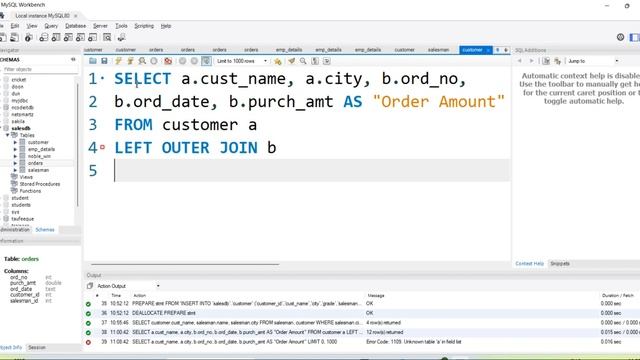Screen dimensions: 640x360
Task: Toggle the auto-commit mode button
Action: point(207,61)
